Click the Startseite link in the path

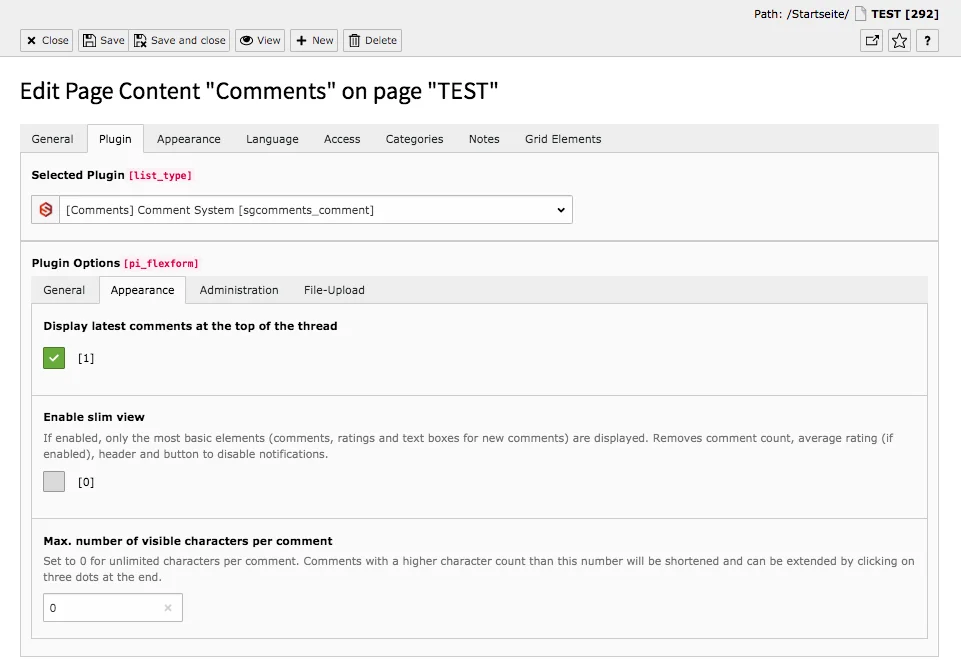click(x=816, y=14)
